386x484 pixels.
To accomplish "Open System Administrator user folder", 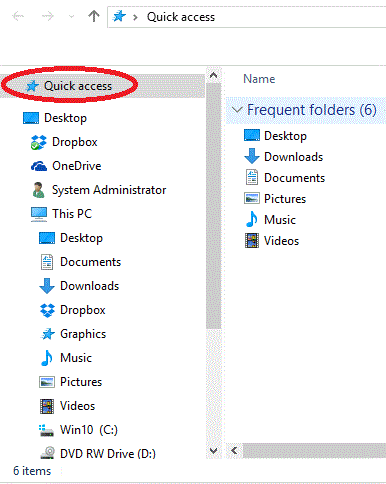I will [x=109, y=190].
